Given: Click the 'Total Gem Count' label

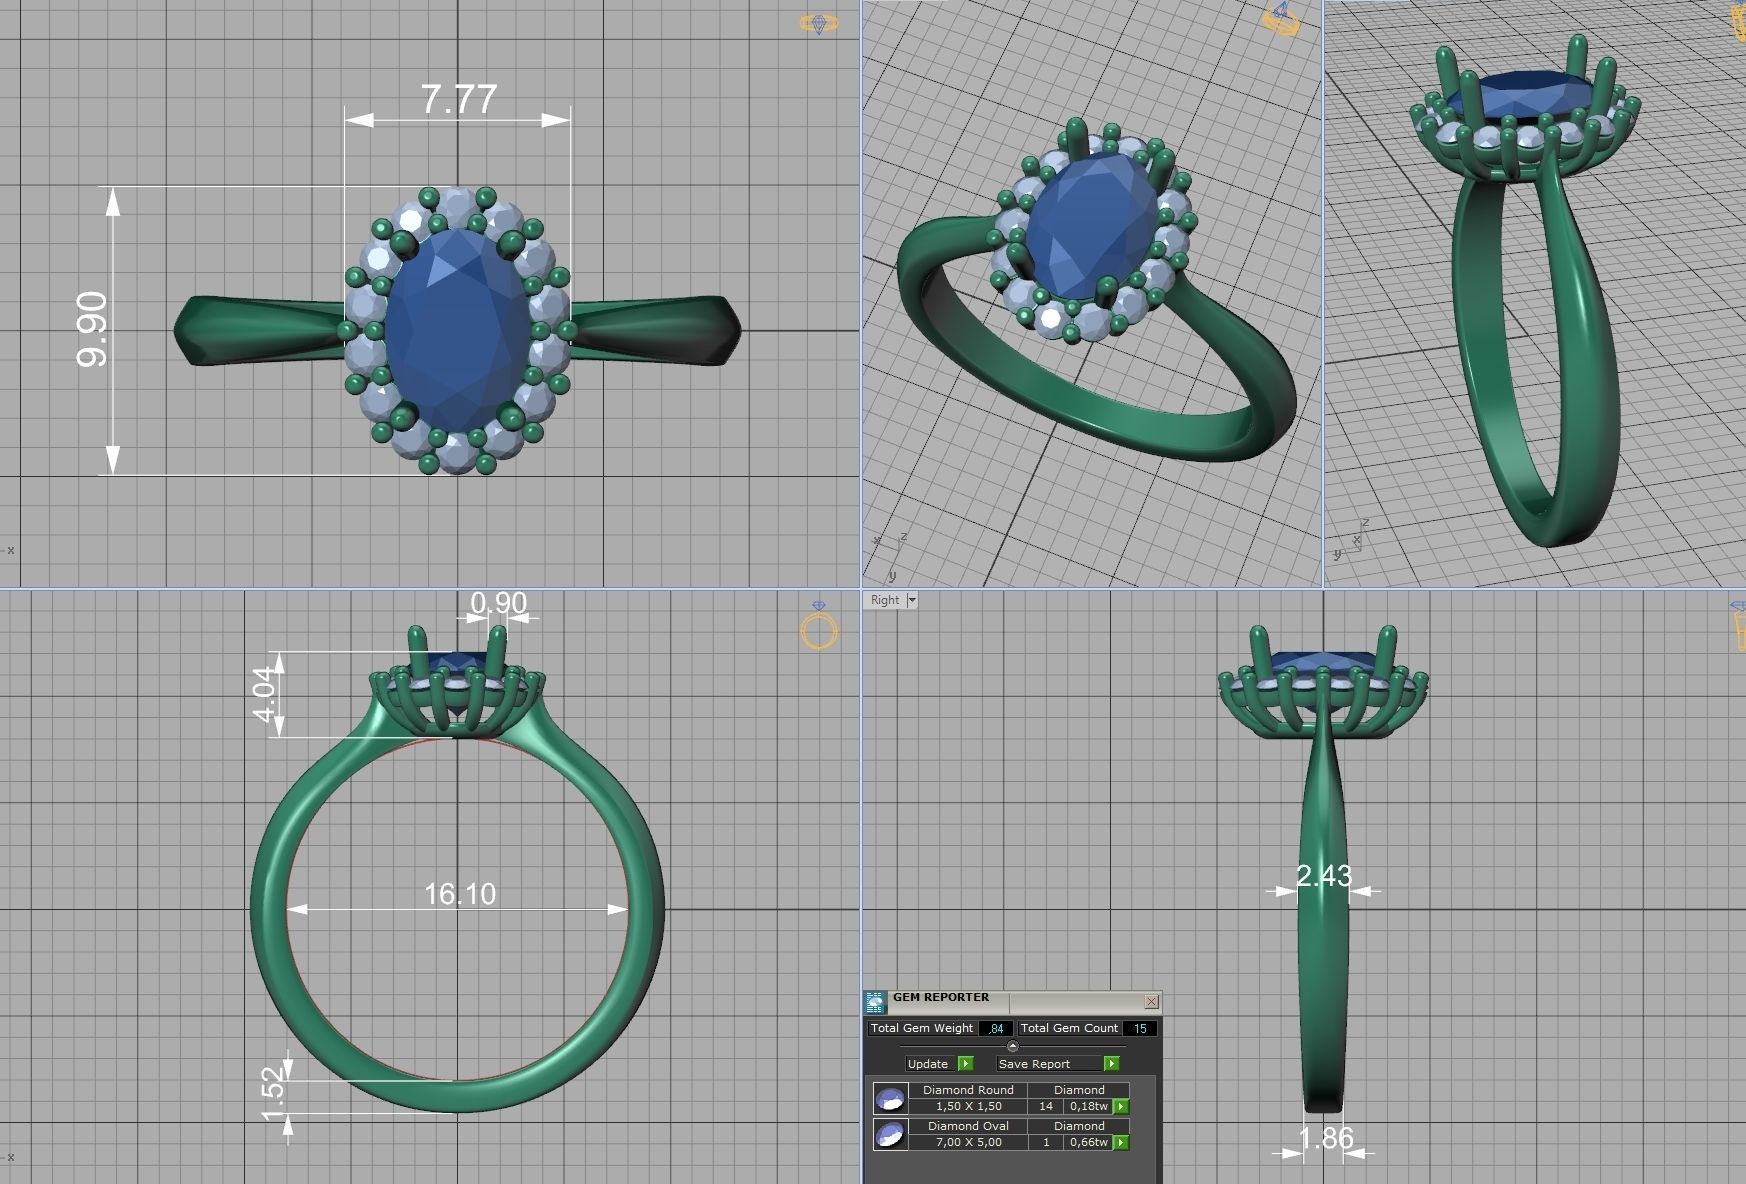Looking at the screenshot, I should coord(1069,1028).
